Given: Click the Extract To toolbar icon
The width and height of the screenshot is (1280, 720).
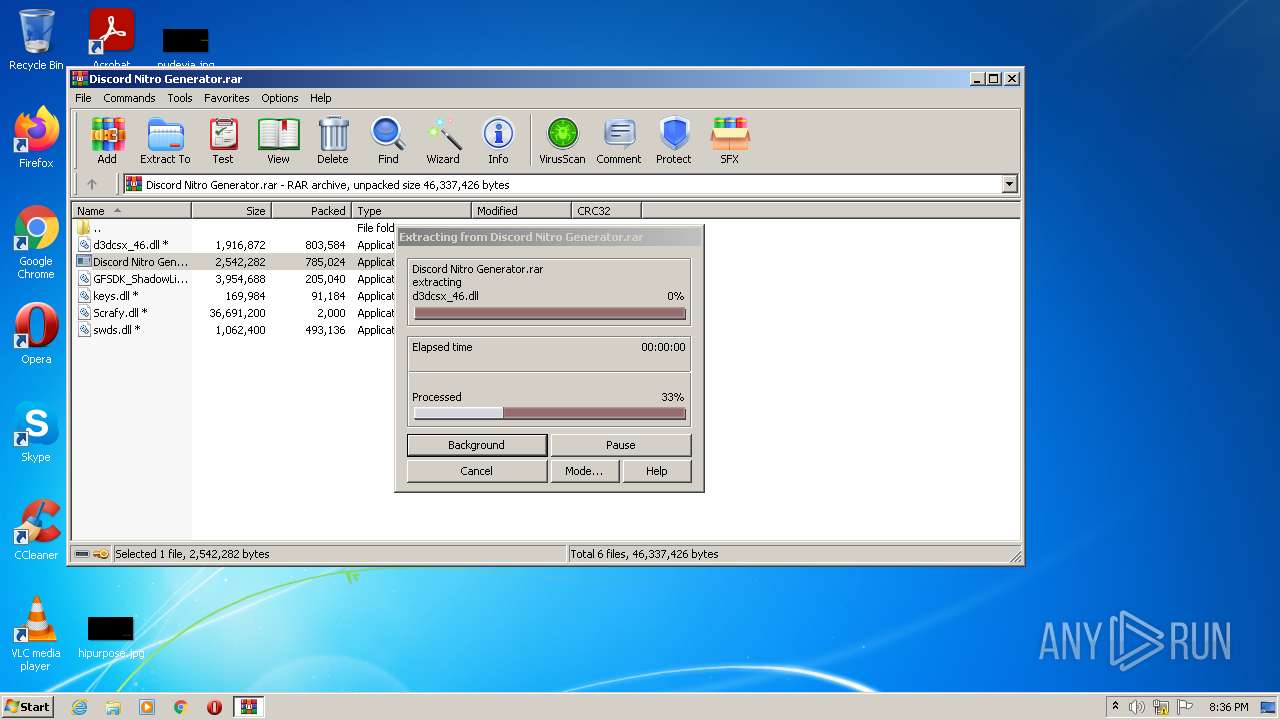Looking at the screenshot, I should pos(165,140).
